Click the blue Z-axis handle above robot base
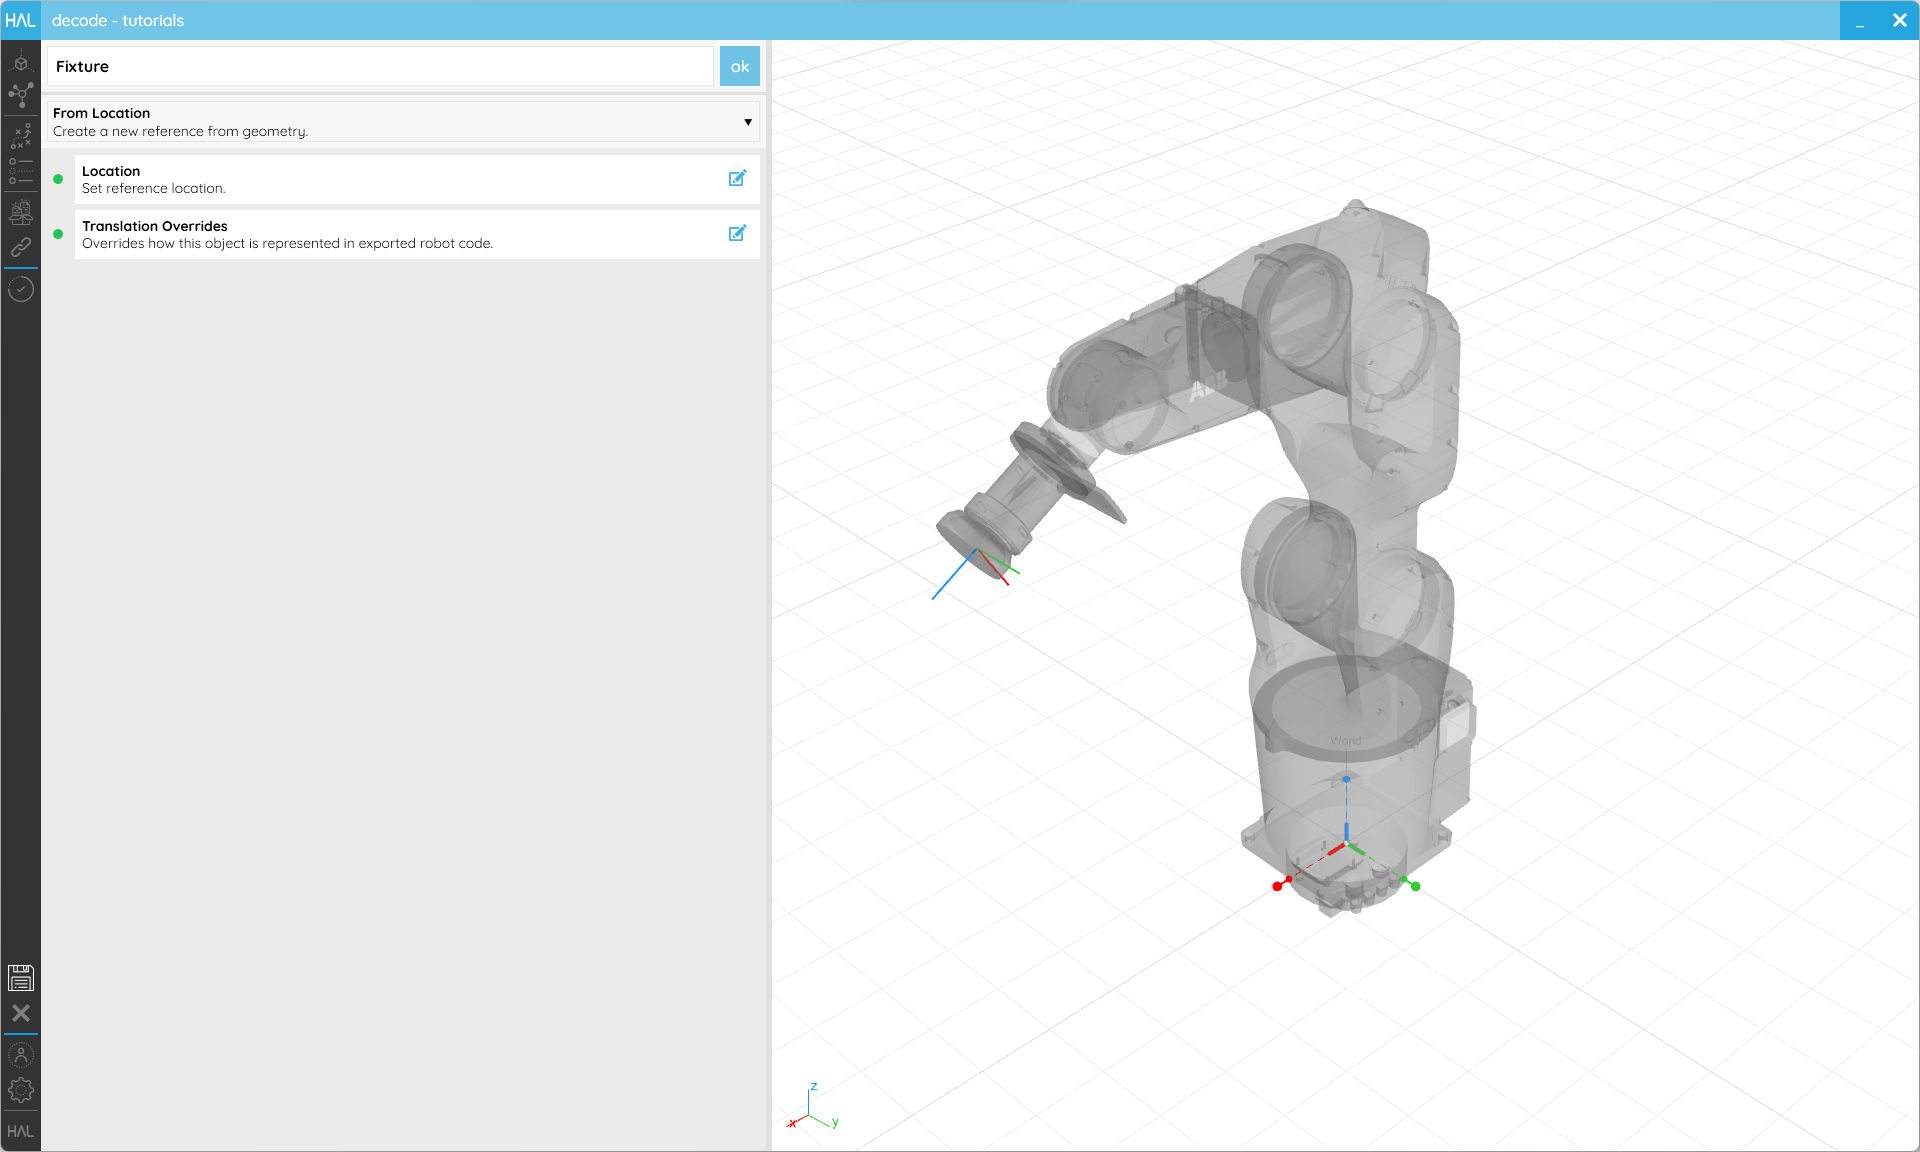Viewport: 1920px width, 1152px height. pos(1346,779)
